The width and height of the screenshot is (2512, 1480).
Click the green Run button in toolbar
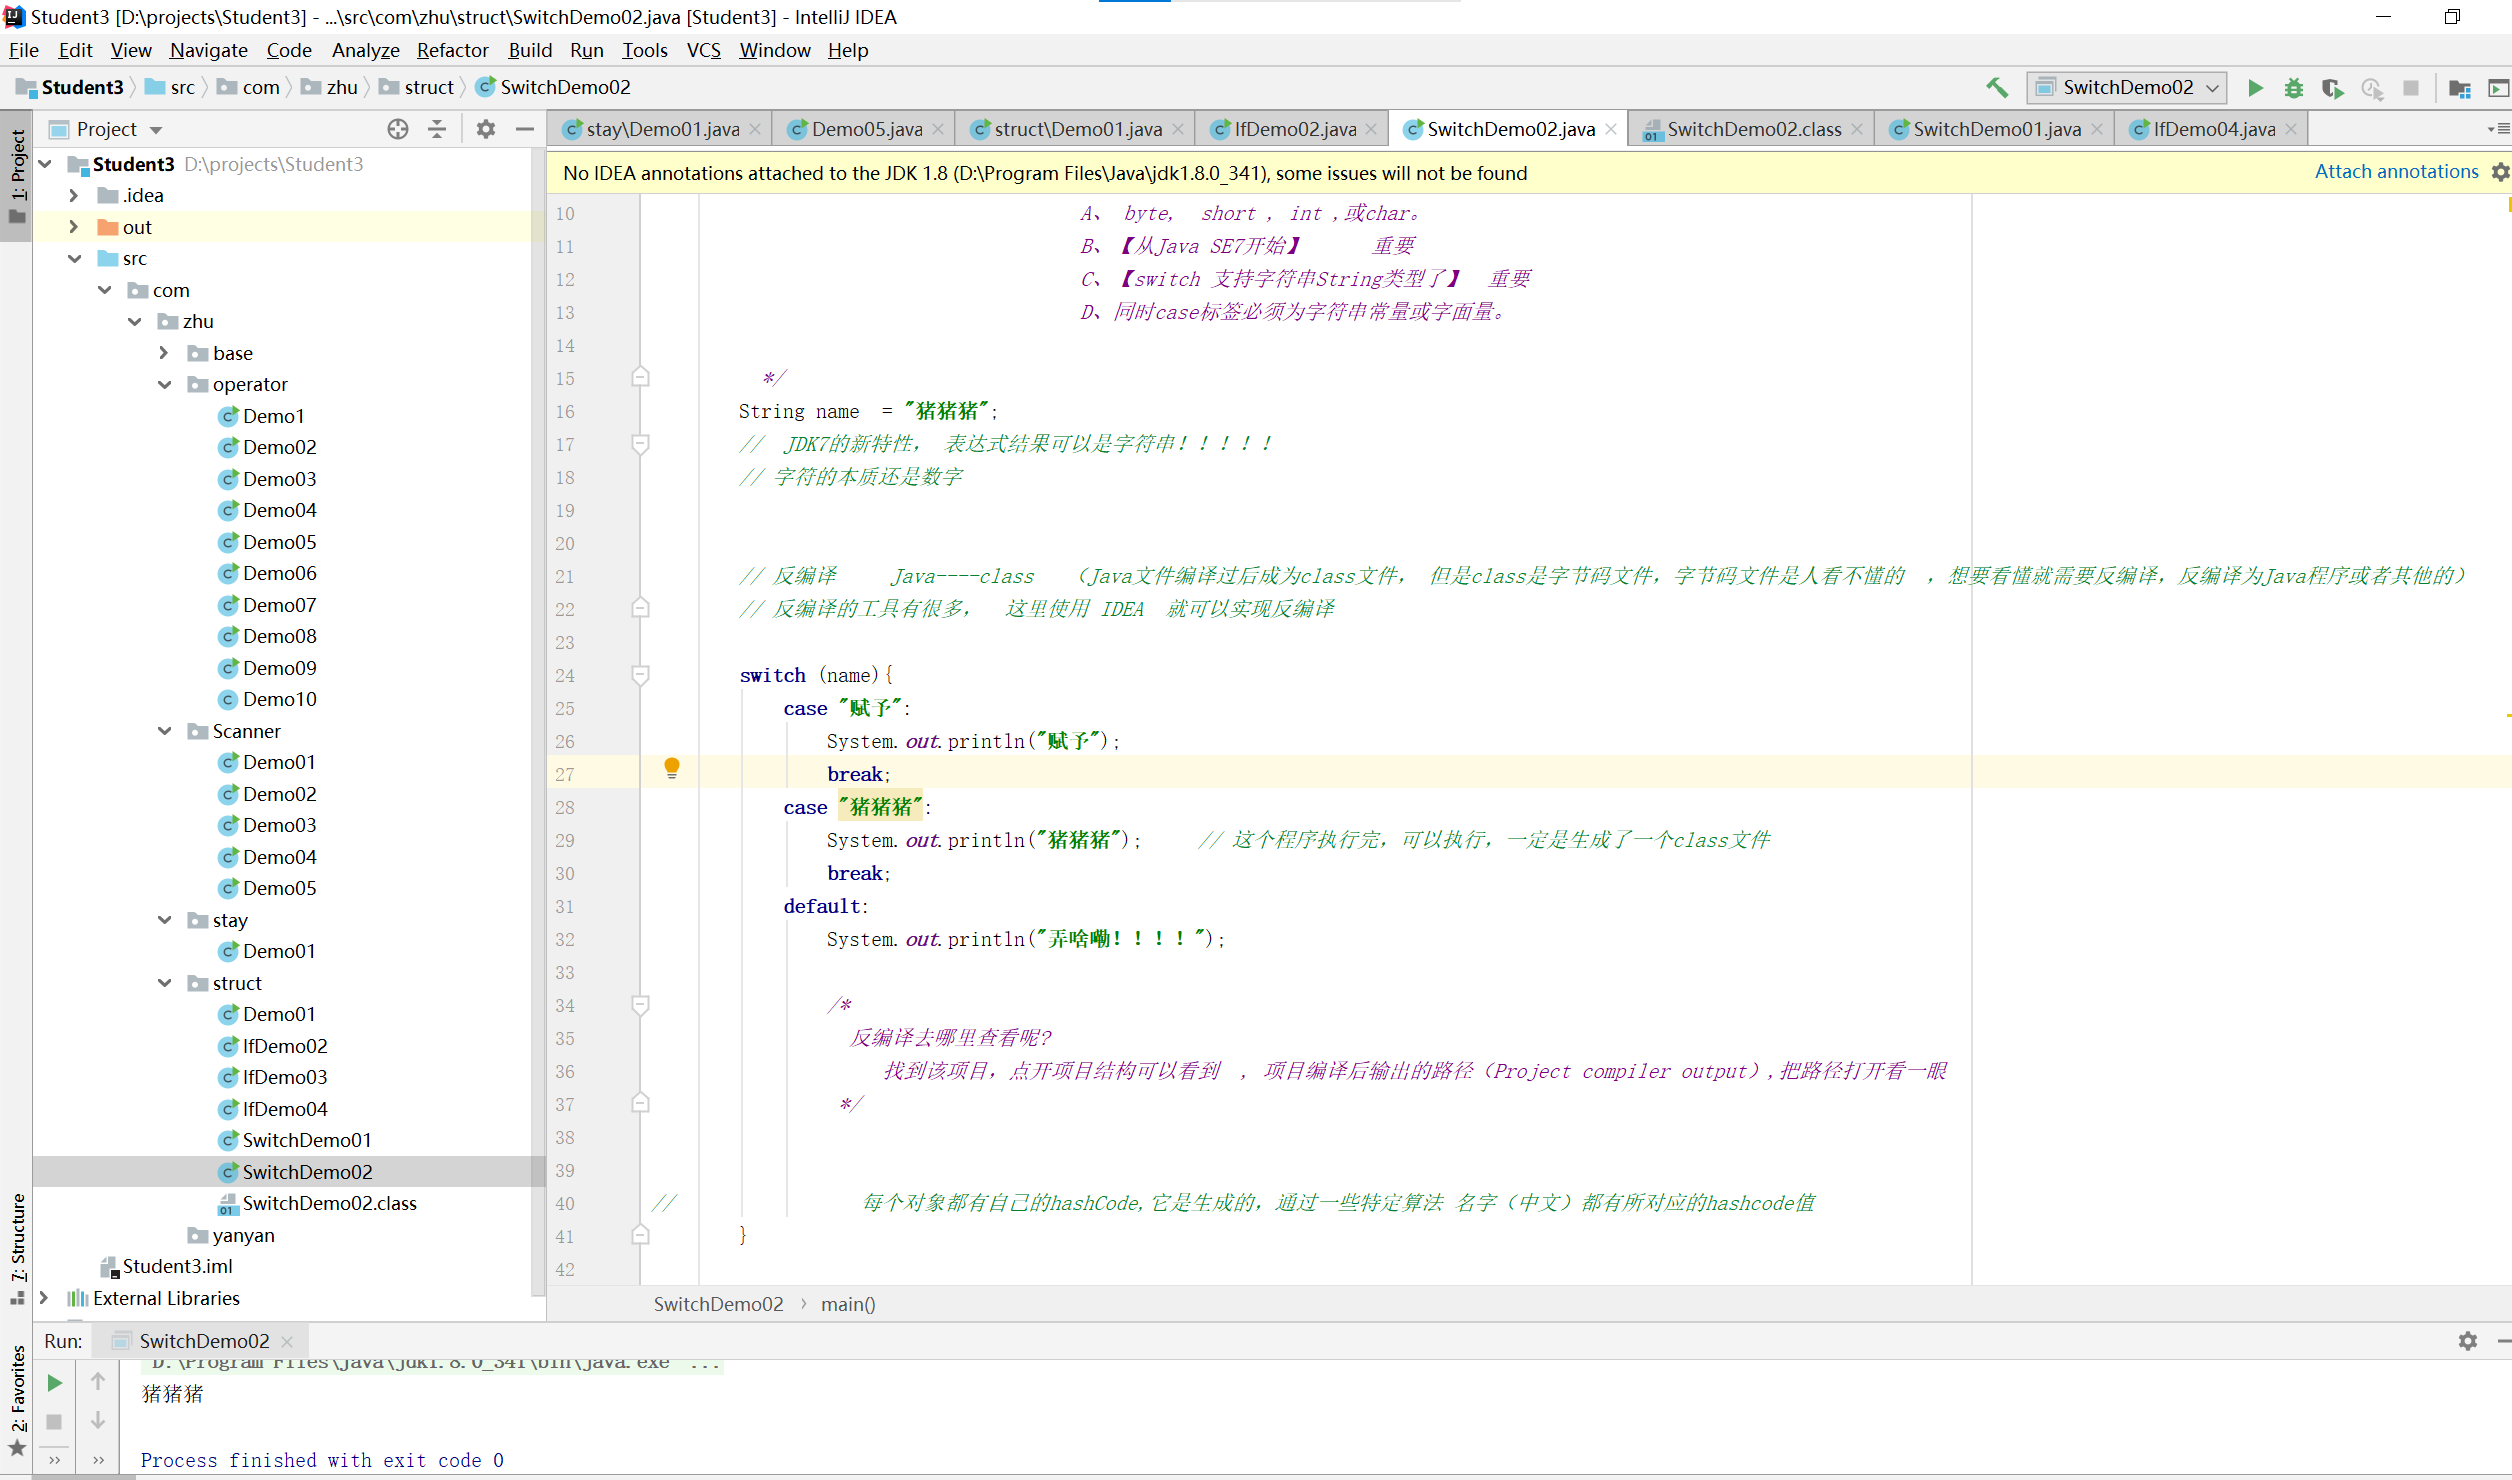(2255, 88)
